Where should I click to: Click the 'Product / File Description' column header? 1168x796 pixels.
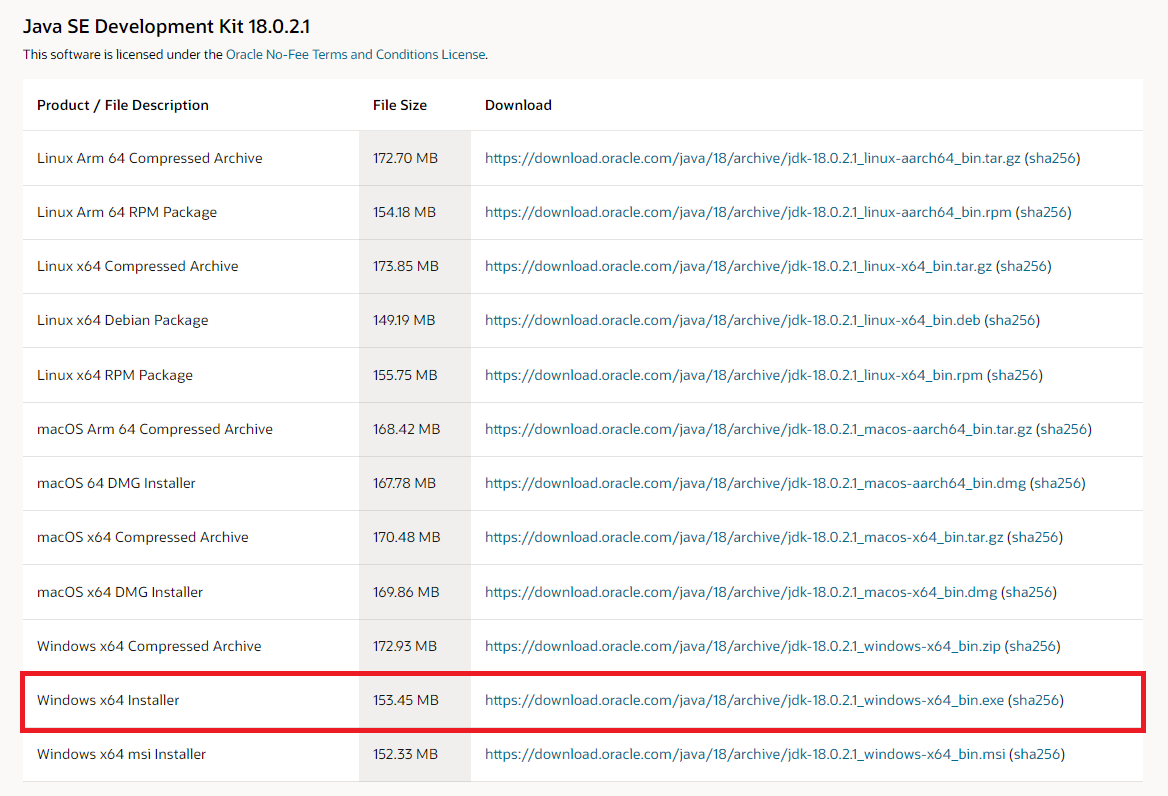coord(123,105)
